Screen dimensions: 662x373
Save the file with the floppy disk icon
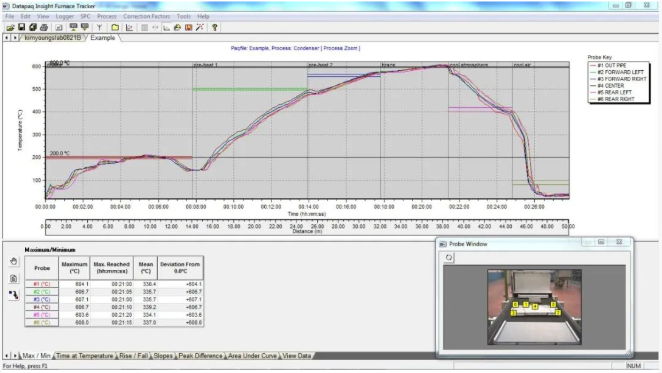[22, 27]
